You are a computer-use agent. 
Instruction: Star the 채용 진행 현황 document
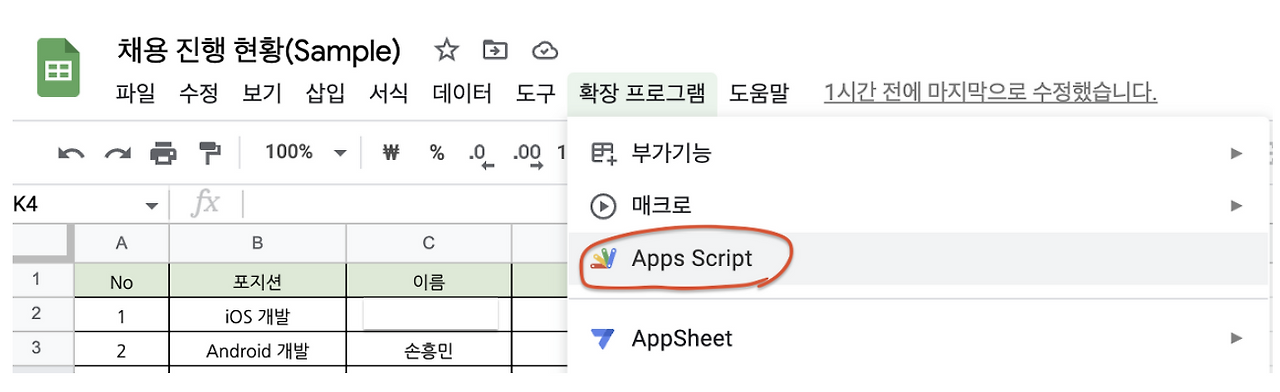click(446, 50)
